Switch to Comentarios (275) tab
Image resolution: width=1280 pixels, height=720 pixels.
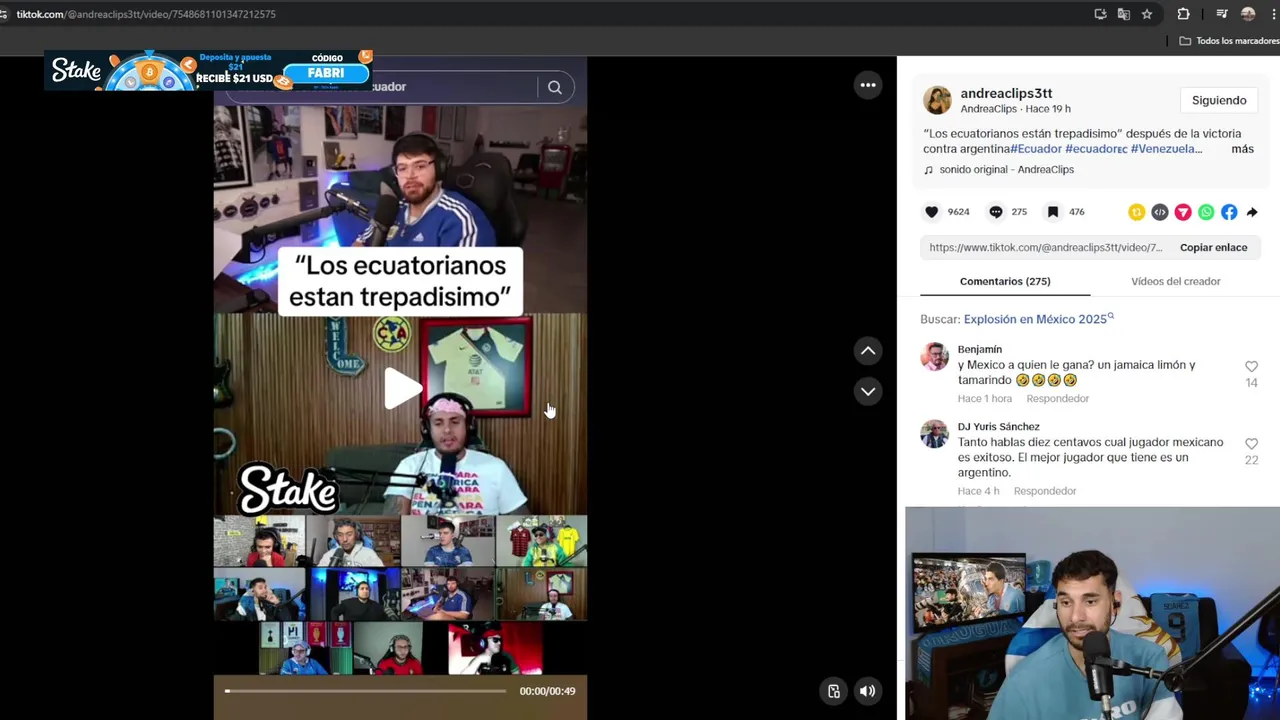coord(1005,281)
